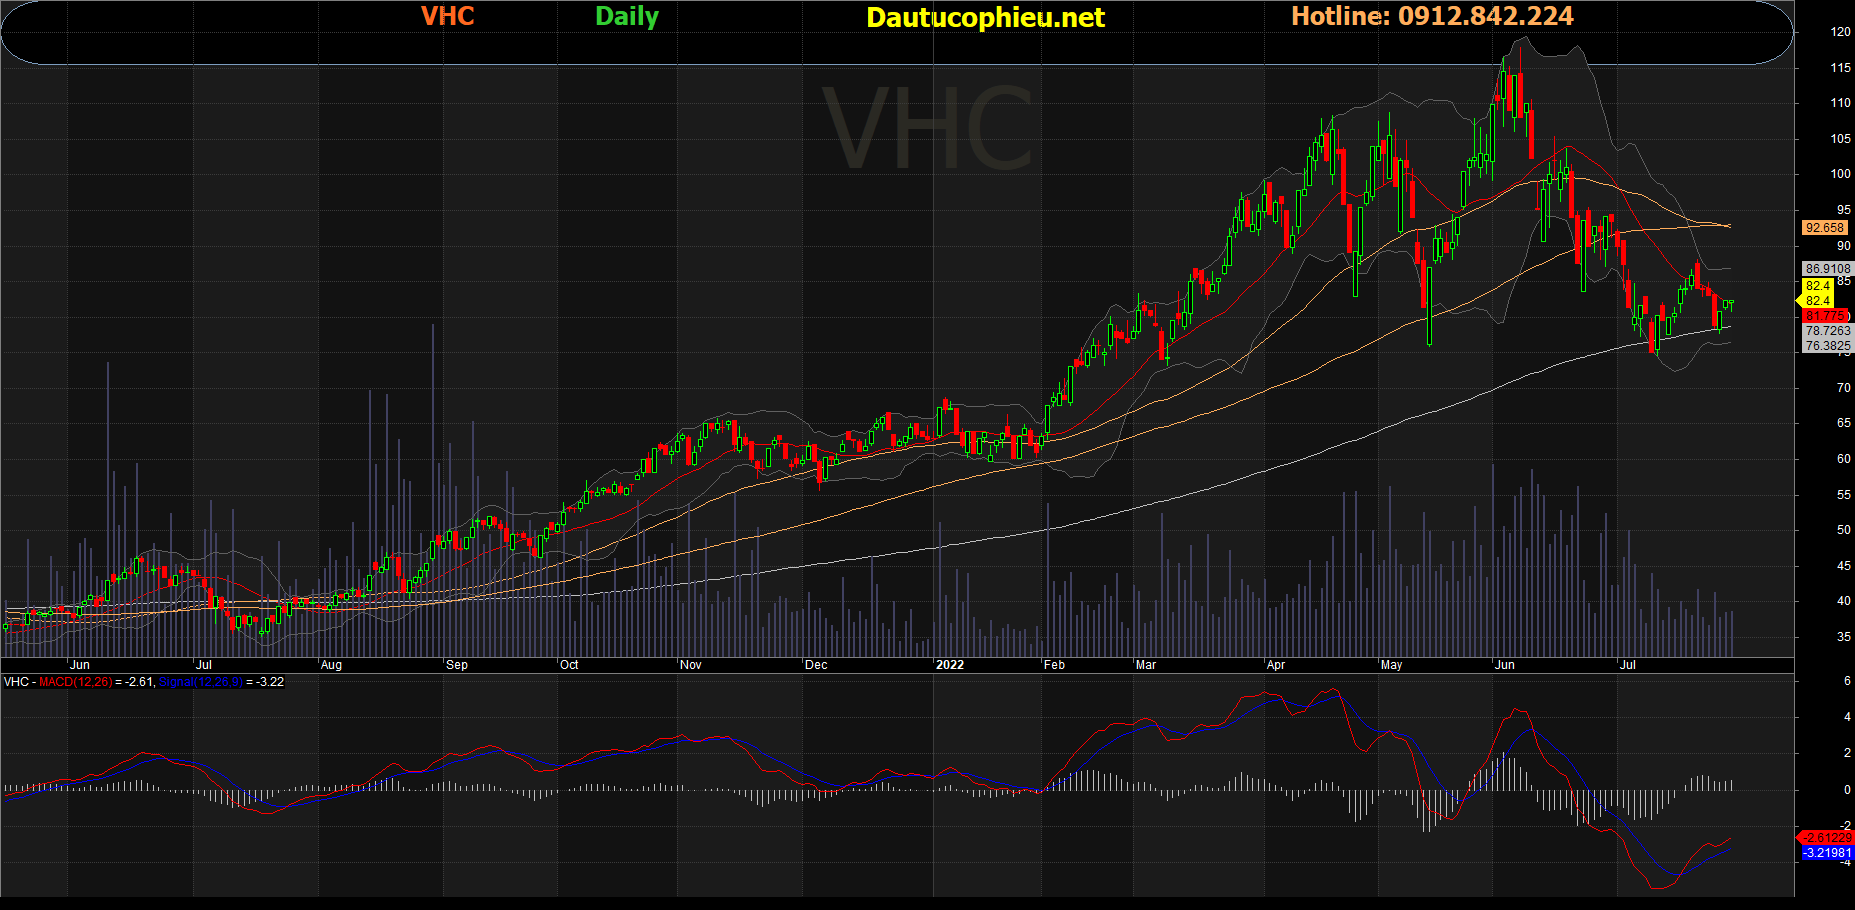The image size is (1855, 910).
Task: Click the Feb marker on the time axis
Action: [x=1054, y=665]
